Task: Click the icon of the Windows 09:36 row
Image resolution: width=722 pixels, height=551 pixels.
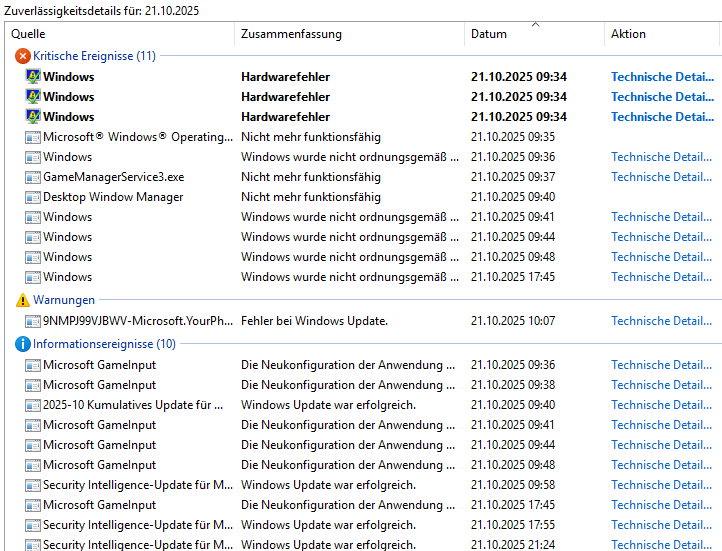Action: pyautogui.click(x=33, y=157)
